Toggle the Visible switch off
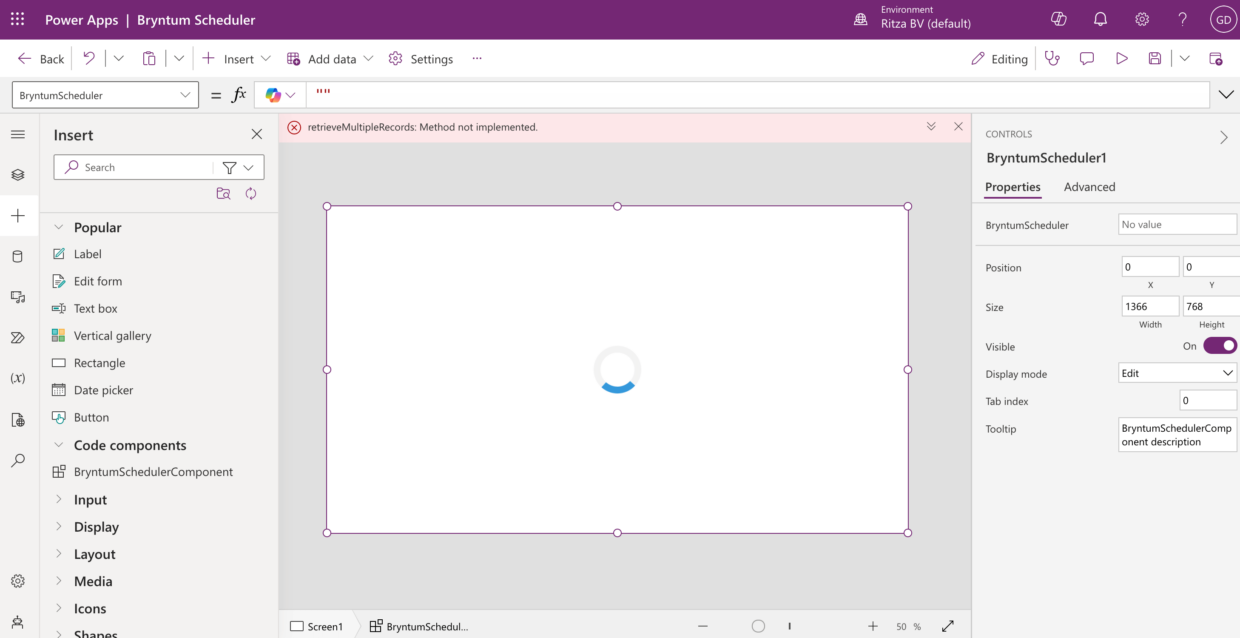Image resolution: width=1240 pixels, height=638 pixels. tap(1220, 346)
